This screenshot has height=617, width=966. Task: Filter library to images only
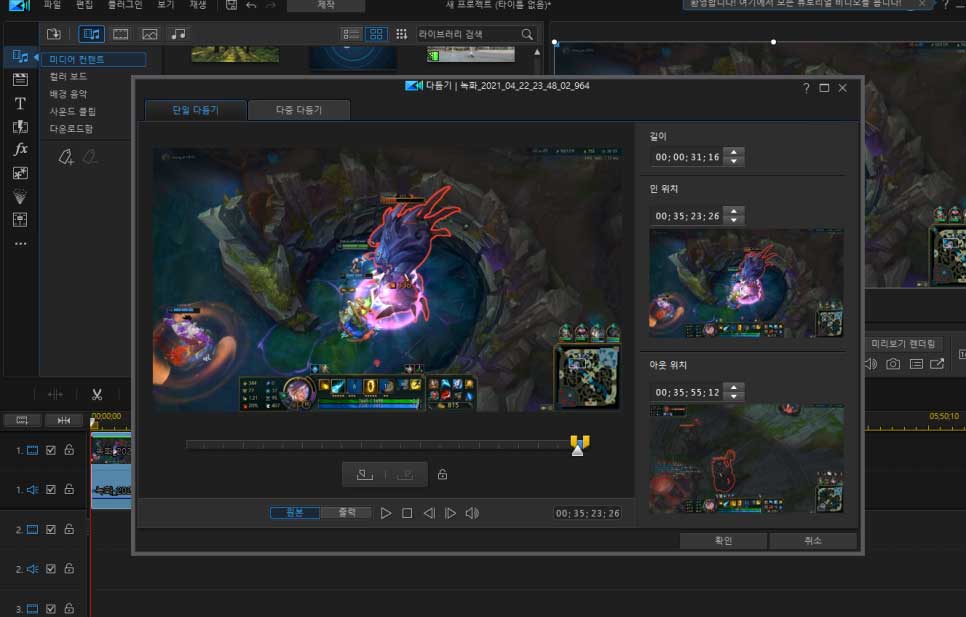click(x=150, y=34)
